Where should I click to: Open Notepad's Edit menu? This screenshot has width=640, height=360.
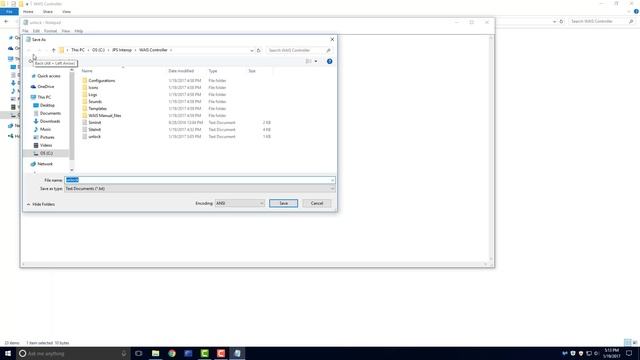click(x=36, y=31)
